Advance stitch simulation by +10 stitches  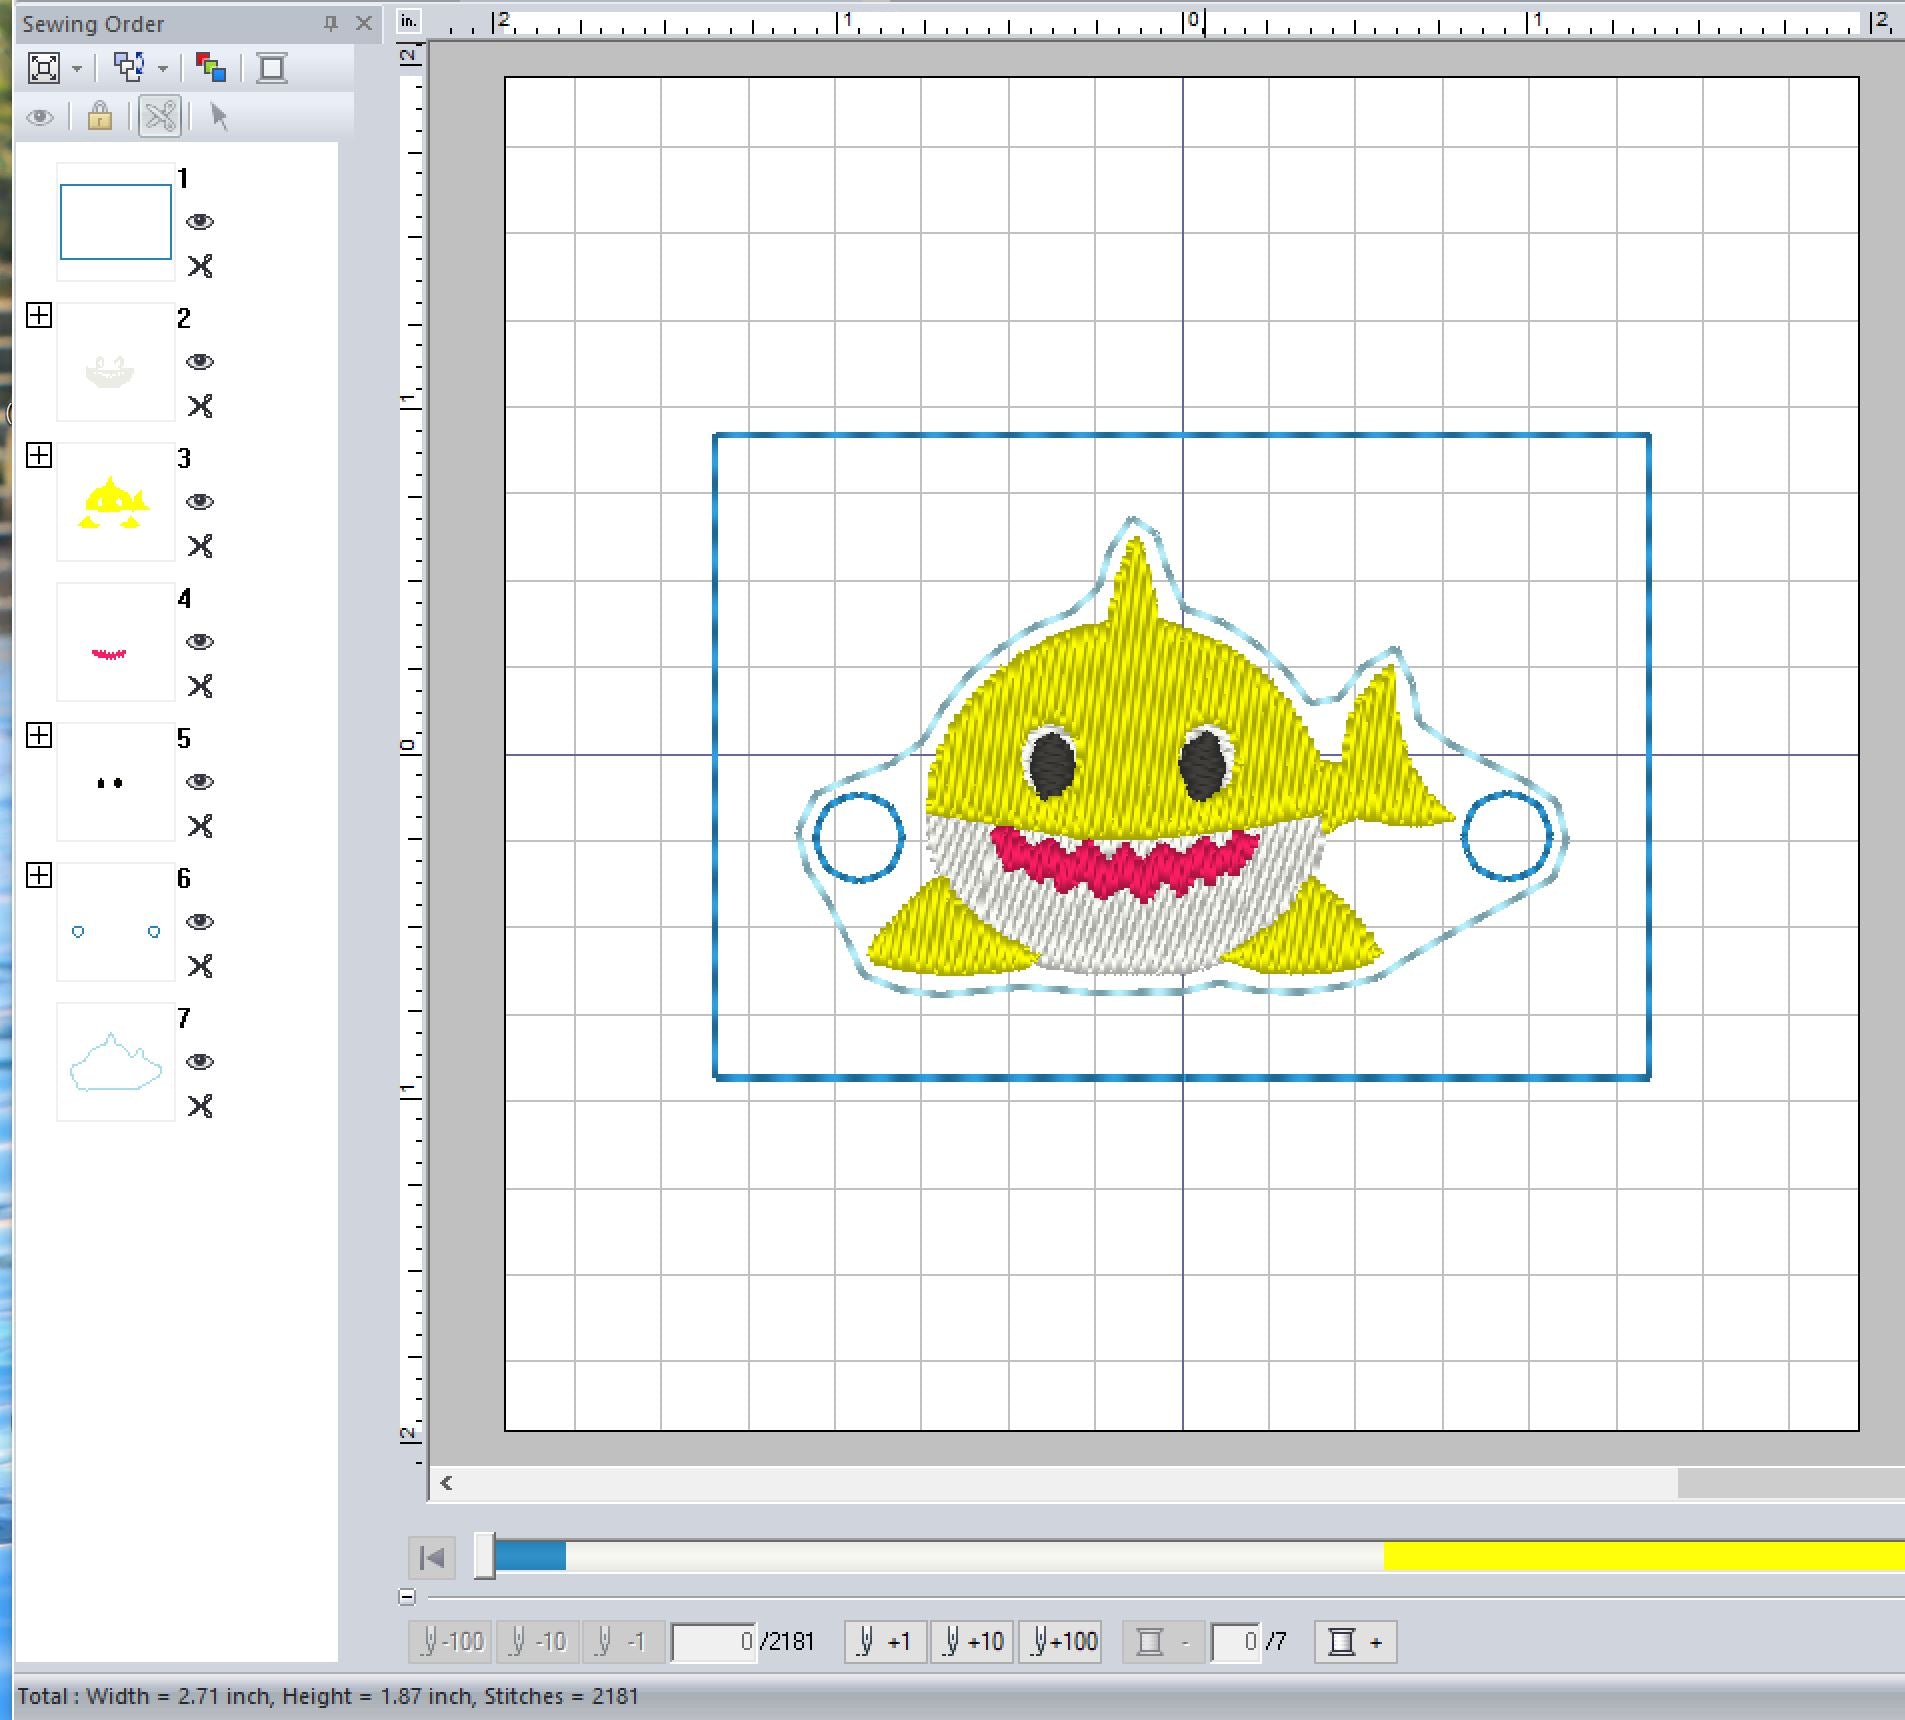(x=972, y=1642)
